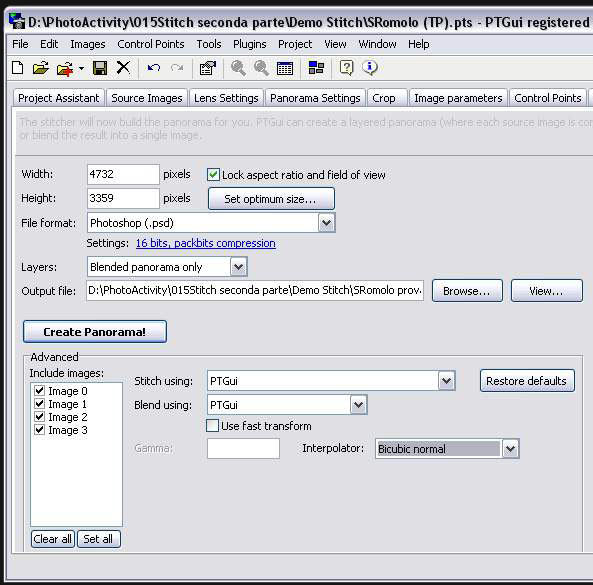Click the PTGui application icon in title bar
This screenshot has width=593, height=585.
(x=17, y=21)
